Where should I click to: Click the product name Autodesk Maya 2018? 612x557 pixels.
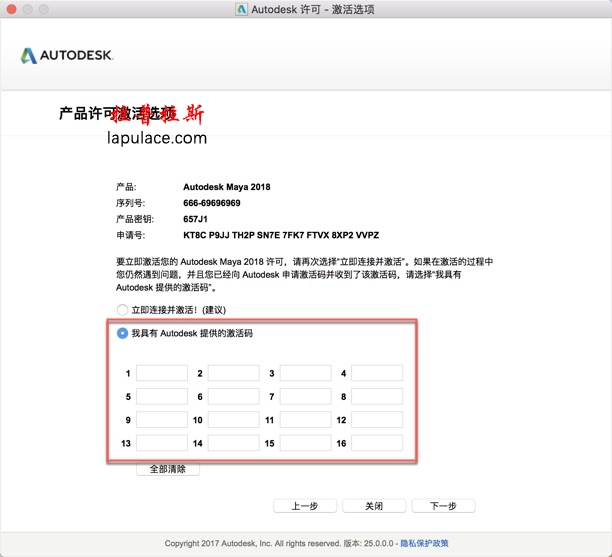(x=227, y=187)
